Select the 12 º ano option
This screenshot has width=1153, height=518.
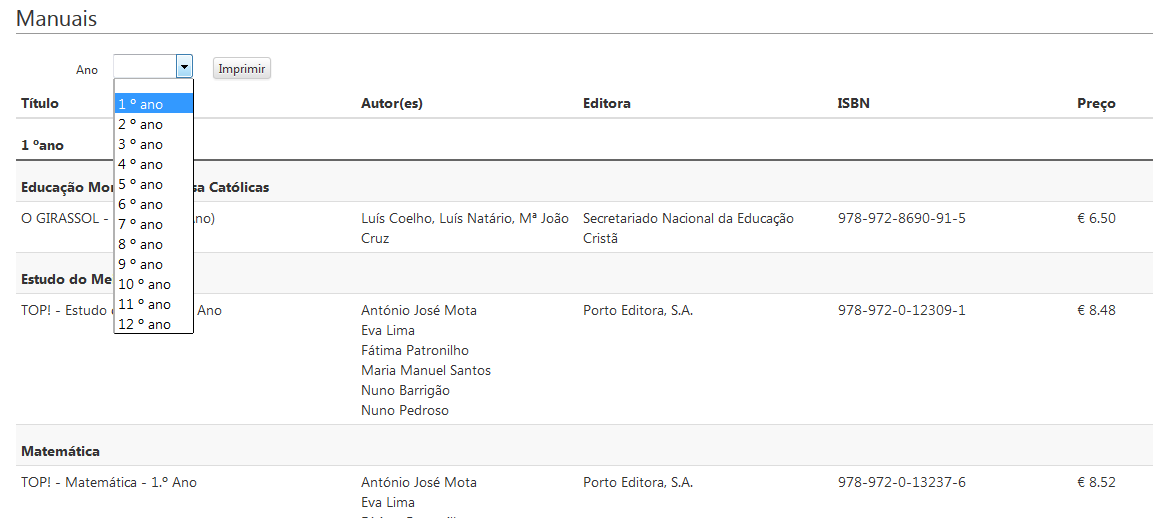tap(152, 324)
